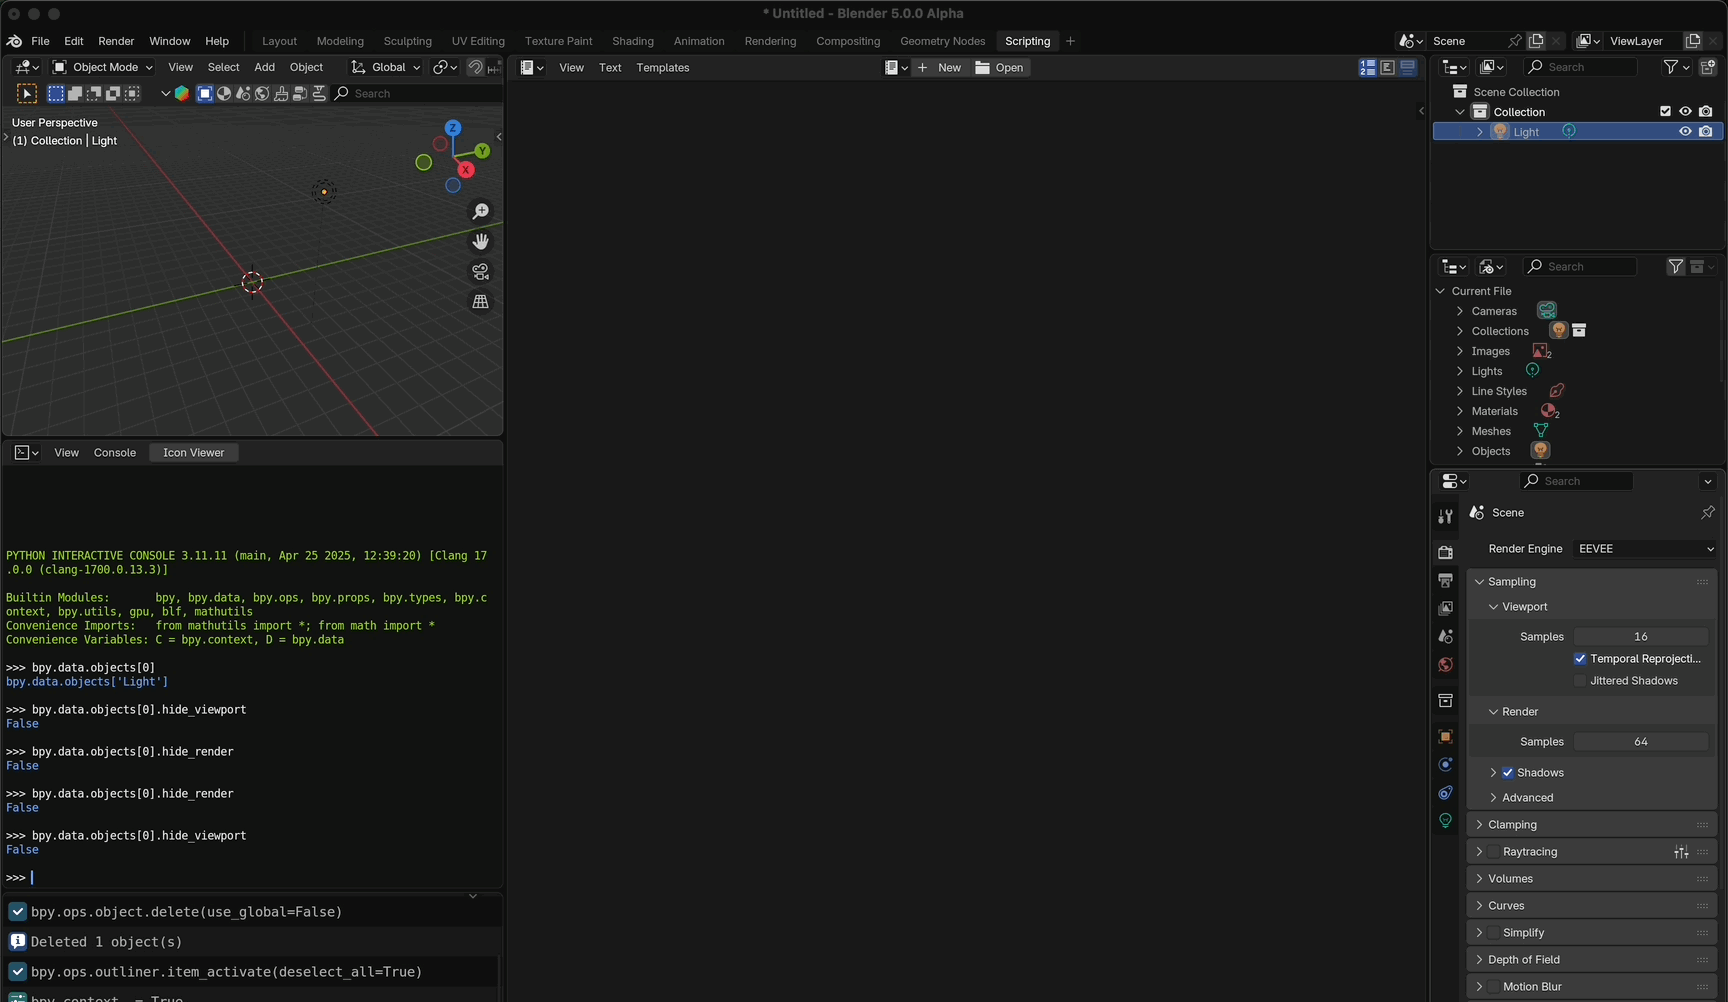This screenshot has height=1002, width=1728.
Task: Open the World properties tab
Action: coord(1445,665)
